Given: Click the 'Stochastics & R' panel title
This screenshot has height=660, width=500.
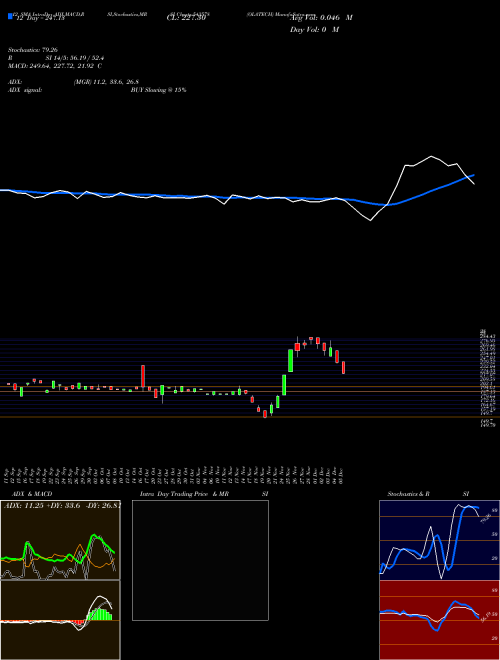Looking at the screenshot, I should [410, 494].
